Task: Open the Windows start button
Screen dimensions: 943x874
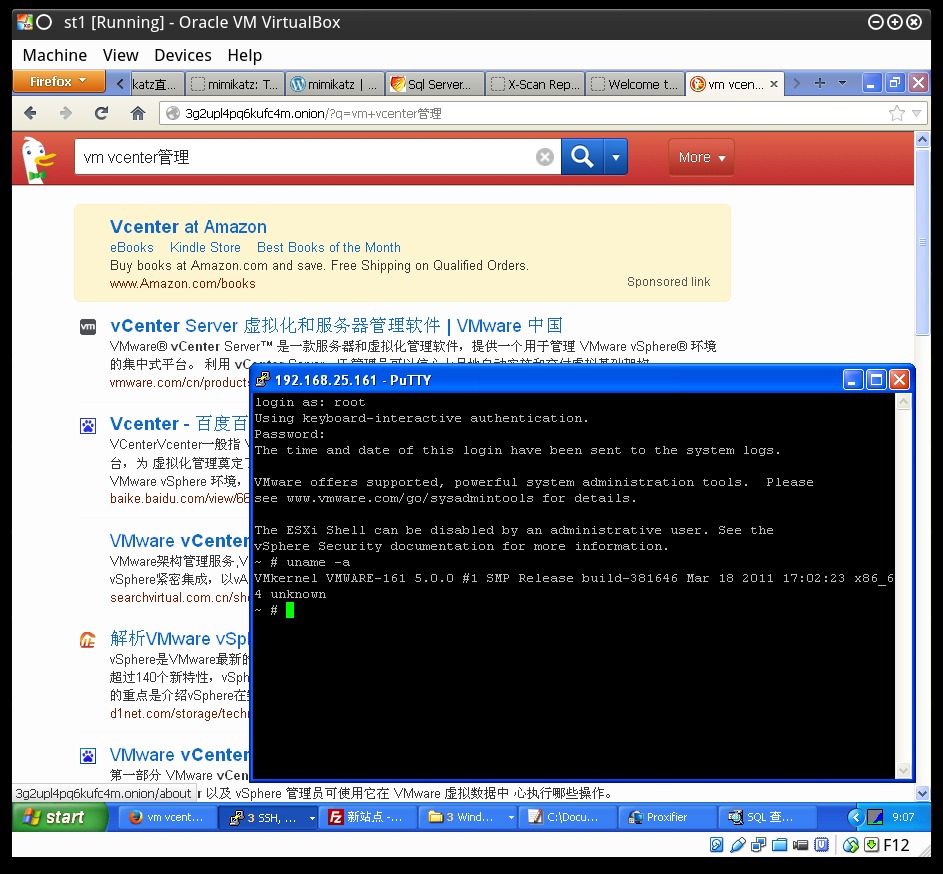Action: [59, 817]
